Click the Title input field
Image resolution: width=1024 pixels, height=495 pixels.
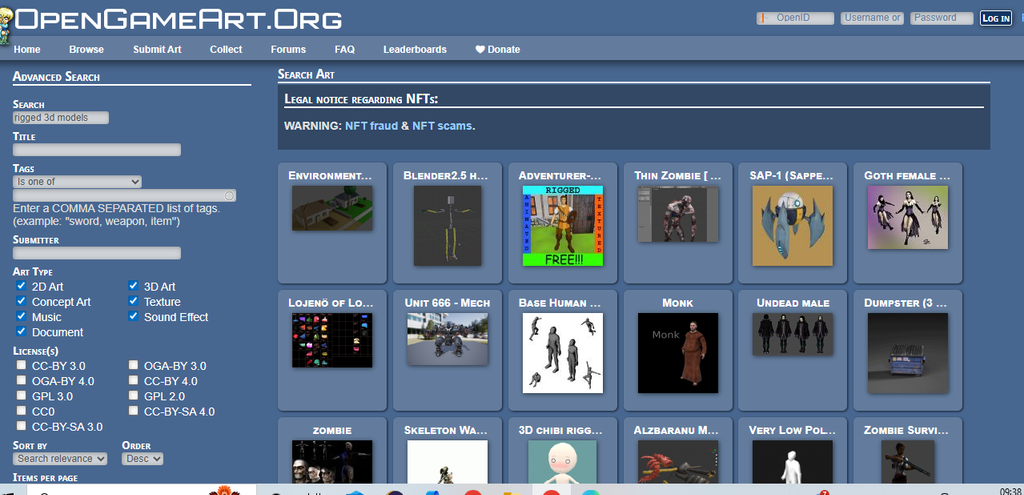(x=97, y=150)
